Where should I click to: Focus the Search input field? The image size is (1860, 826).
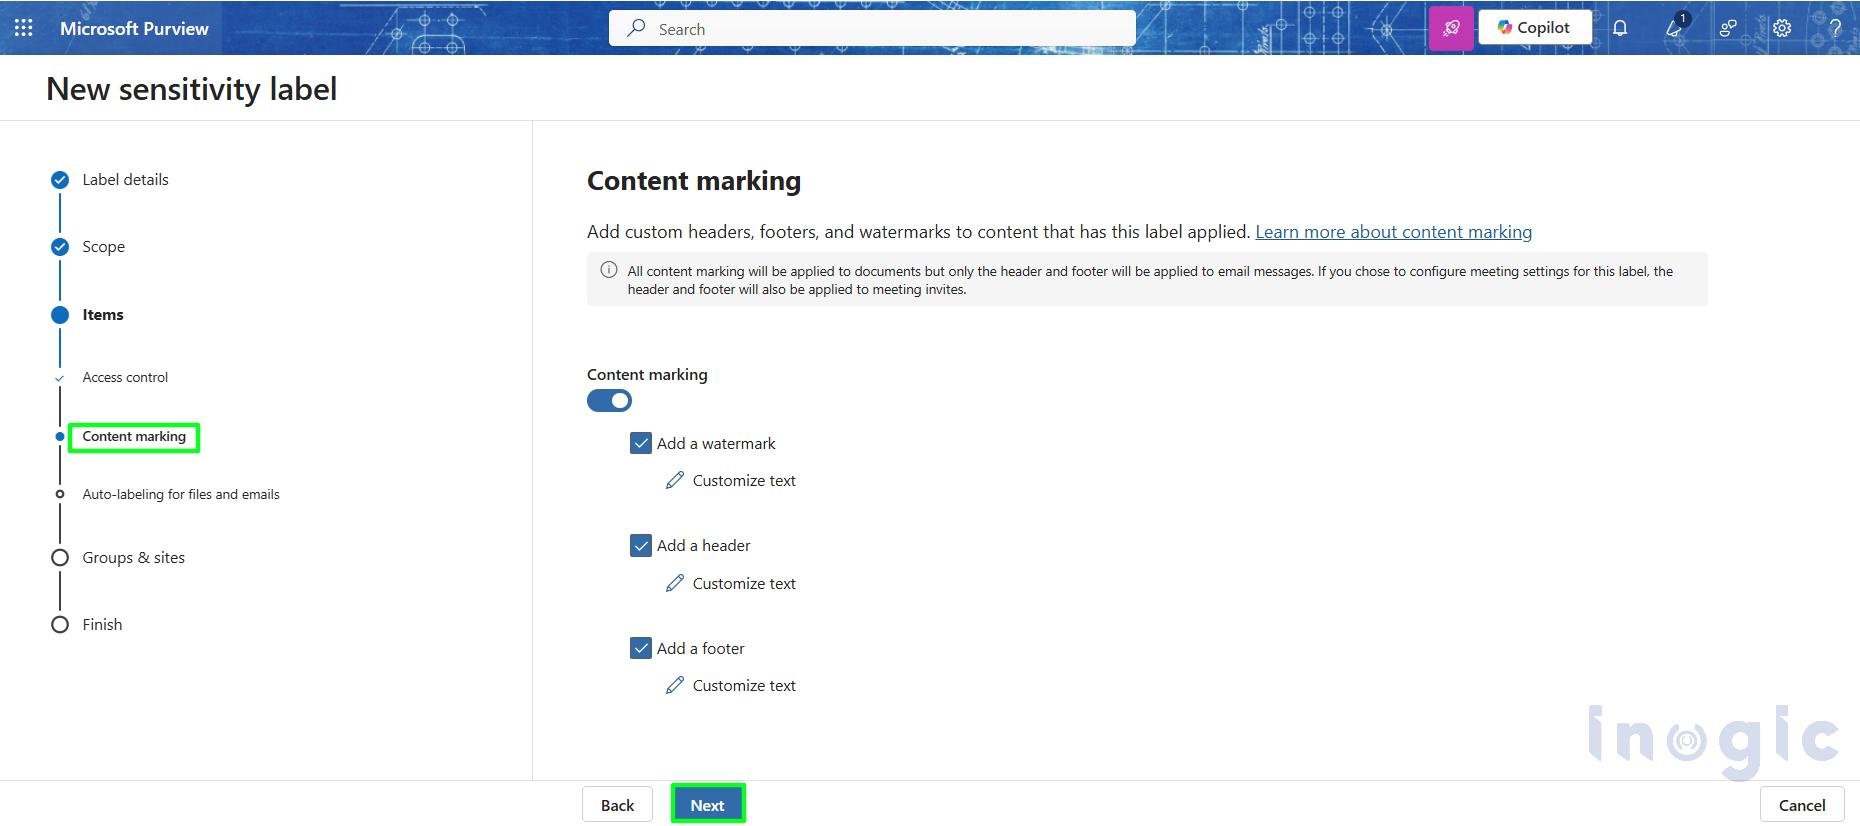[872, 28]
